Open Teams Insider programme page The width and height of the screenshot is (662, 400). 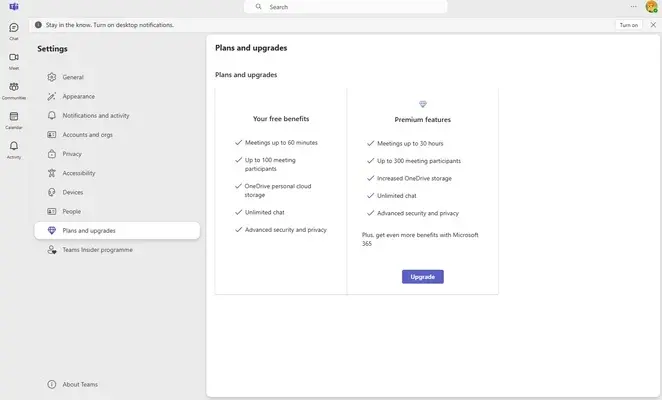(x=97, y=250)
